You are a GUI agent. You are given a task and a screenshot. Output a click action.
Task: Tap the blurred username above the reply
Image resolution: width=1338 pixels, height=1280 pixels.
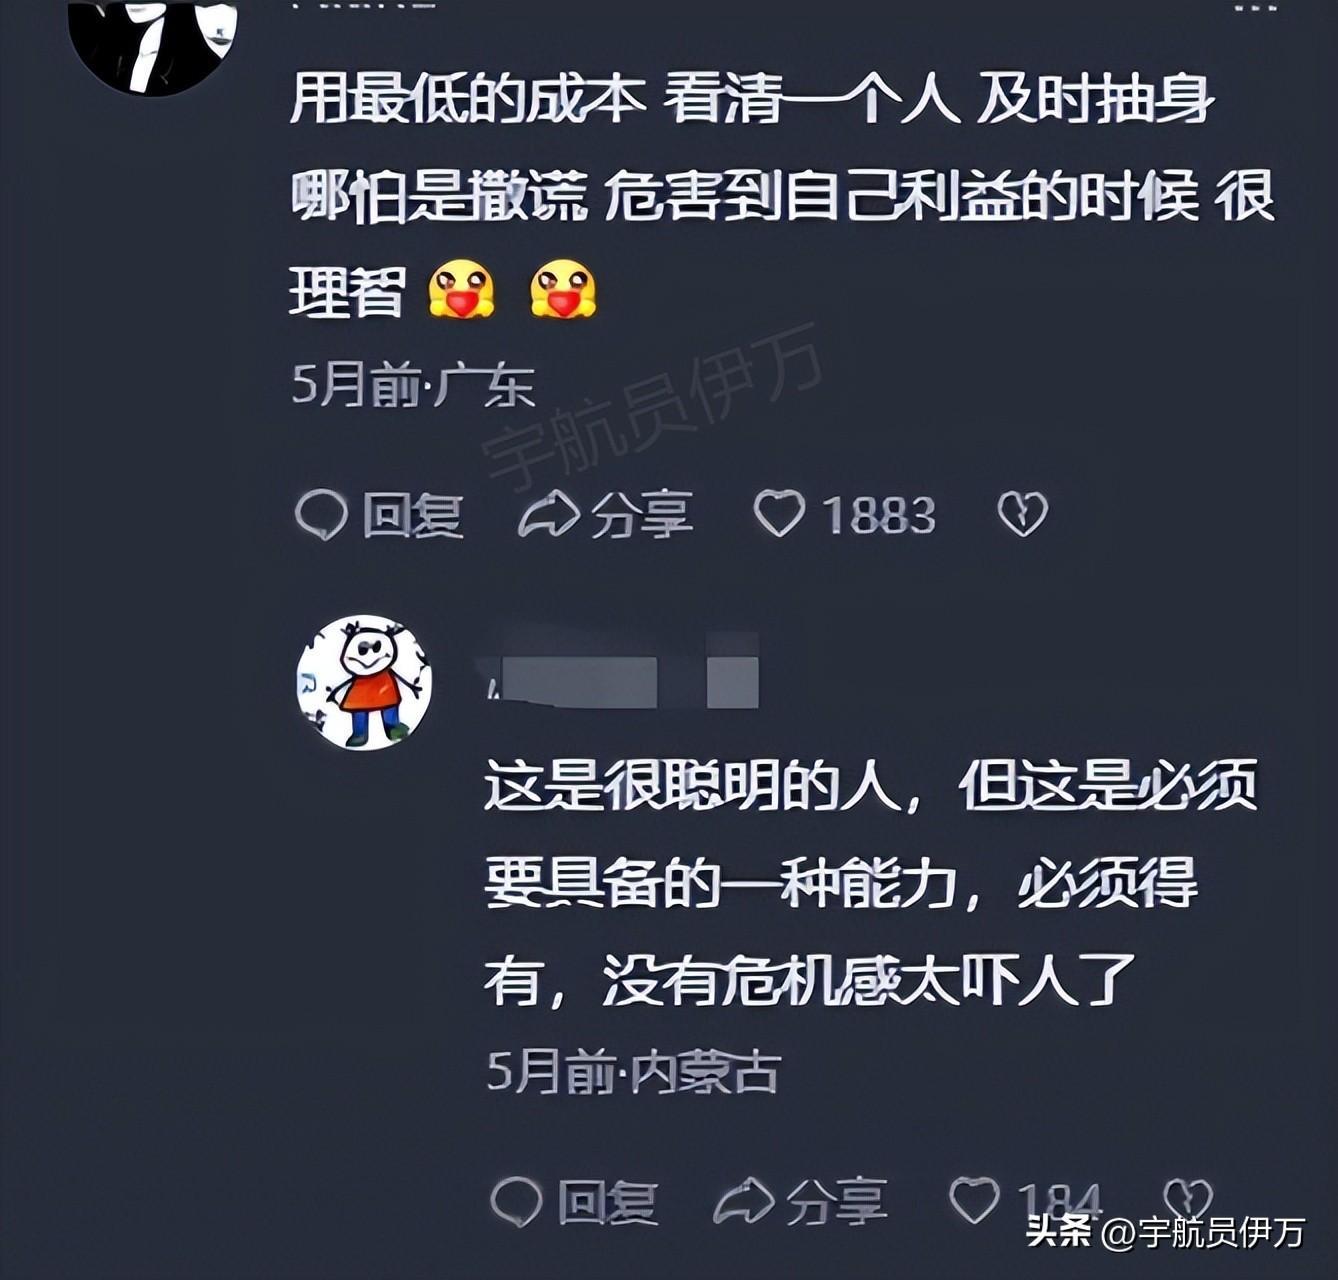pos(621,681)
